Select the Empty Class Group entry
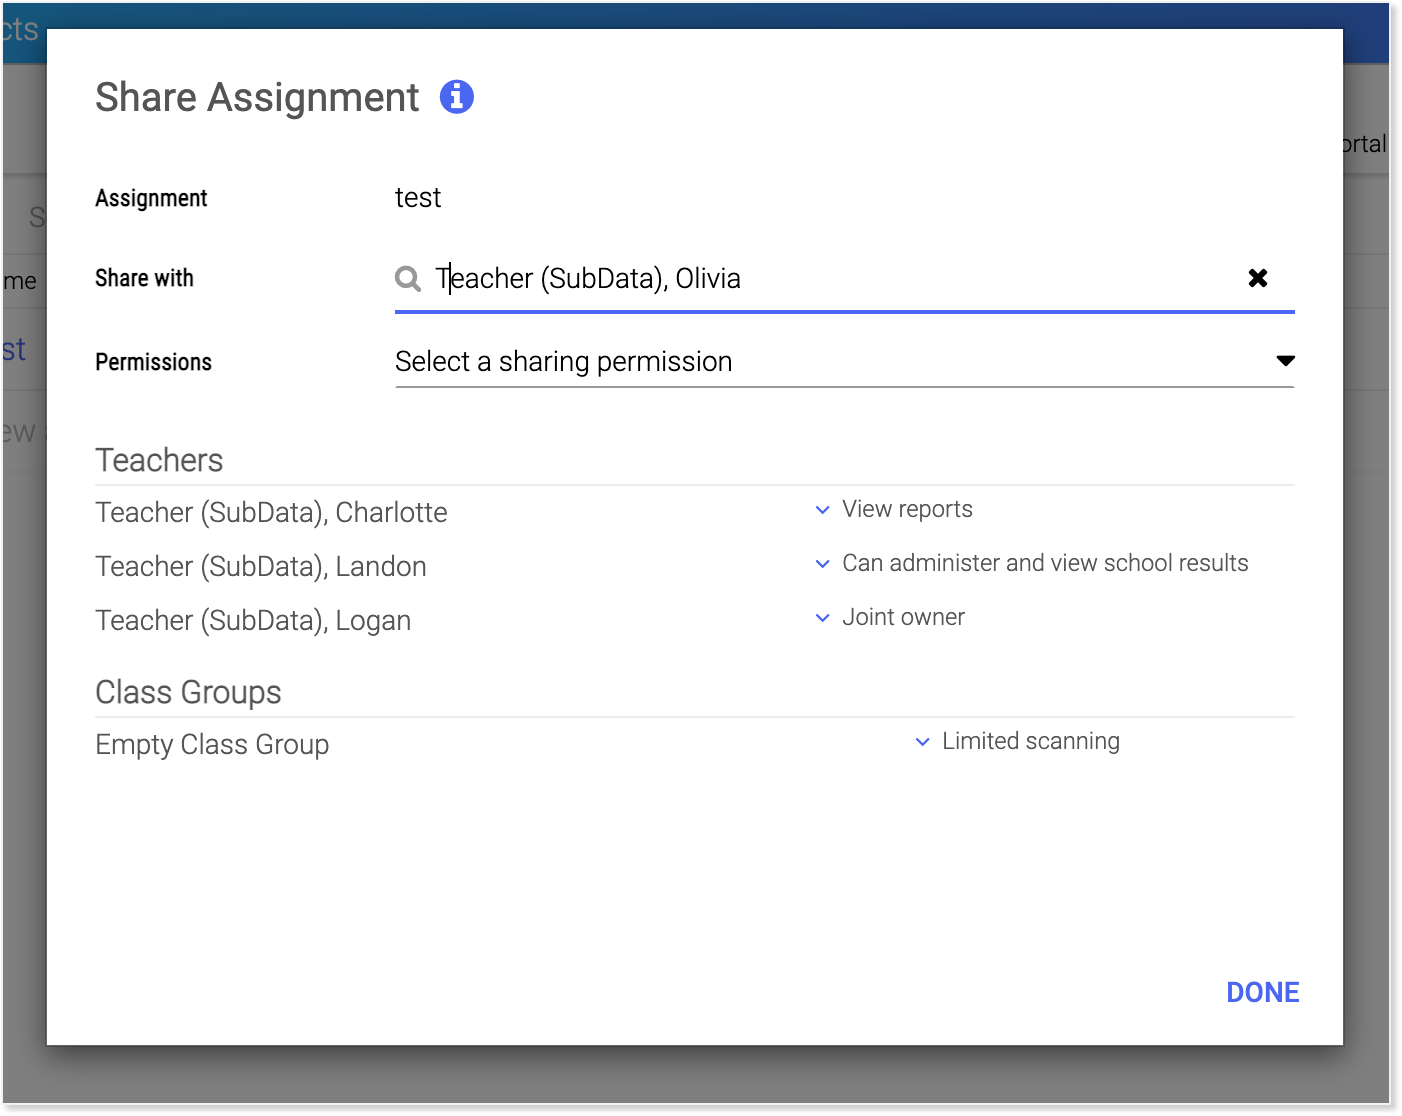 (212, 745)
